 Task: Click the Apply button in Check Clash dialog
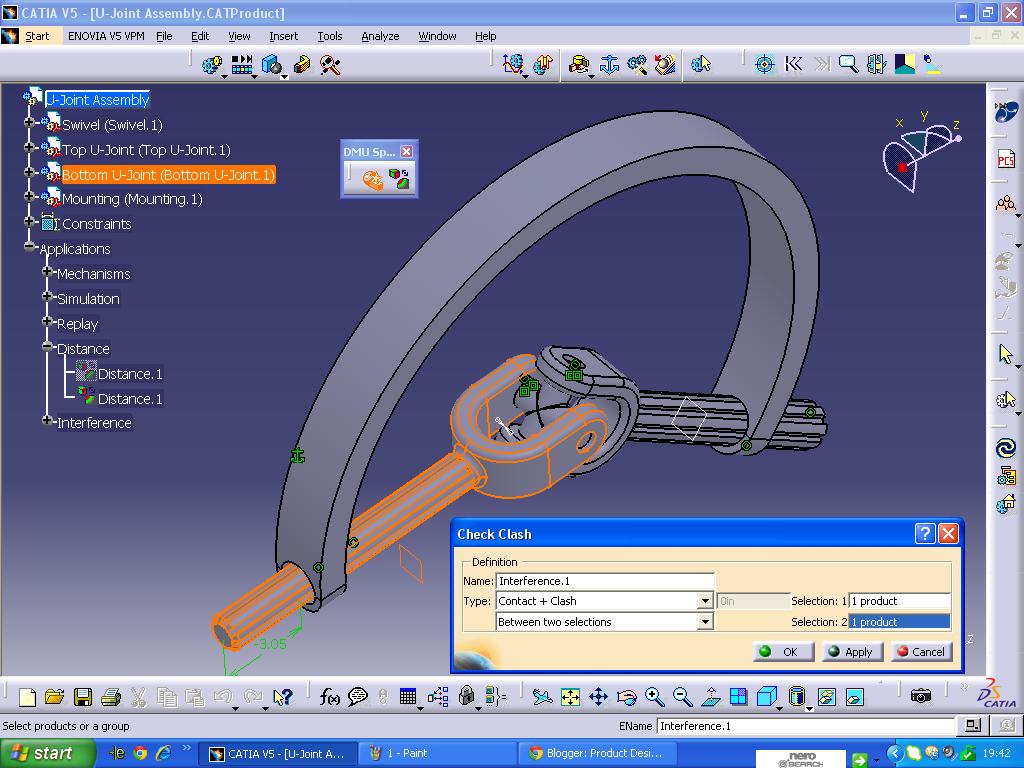pos(851,651)
